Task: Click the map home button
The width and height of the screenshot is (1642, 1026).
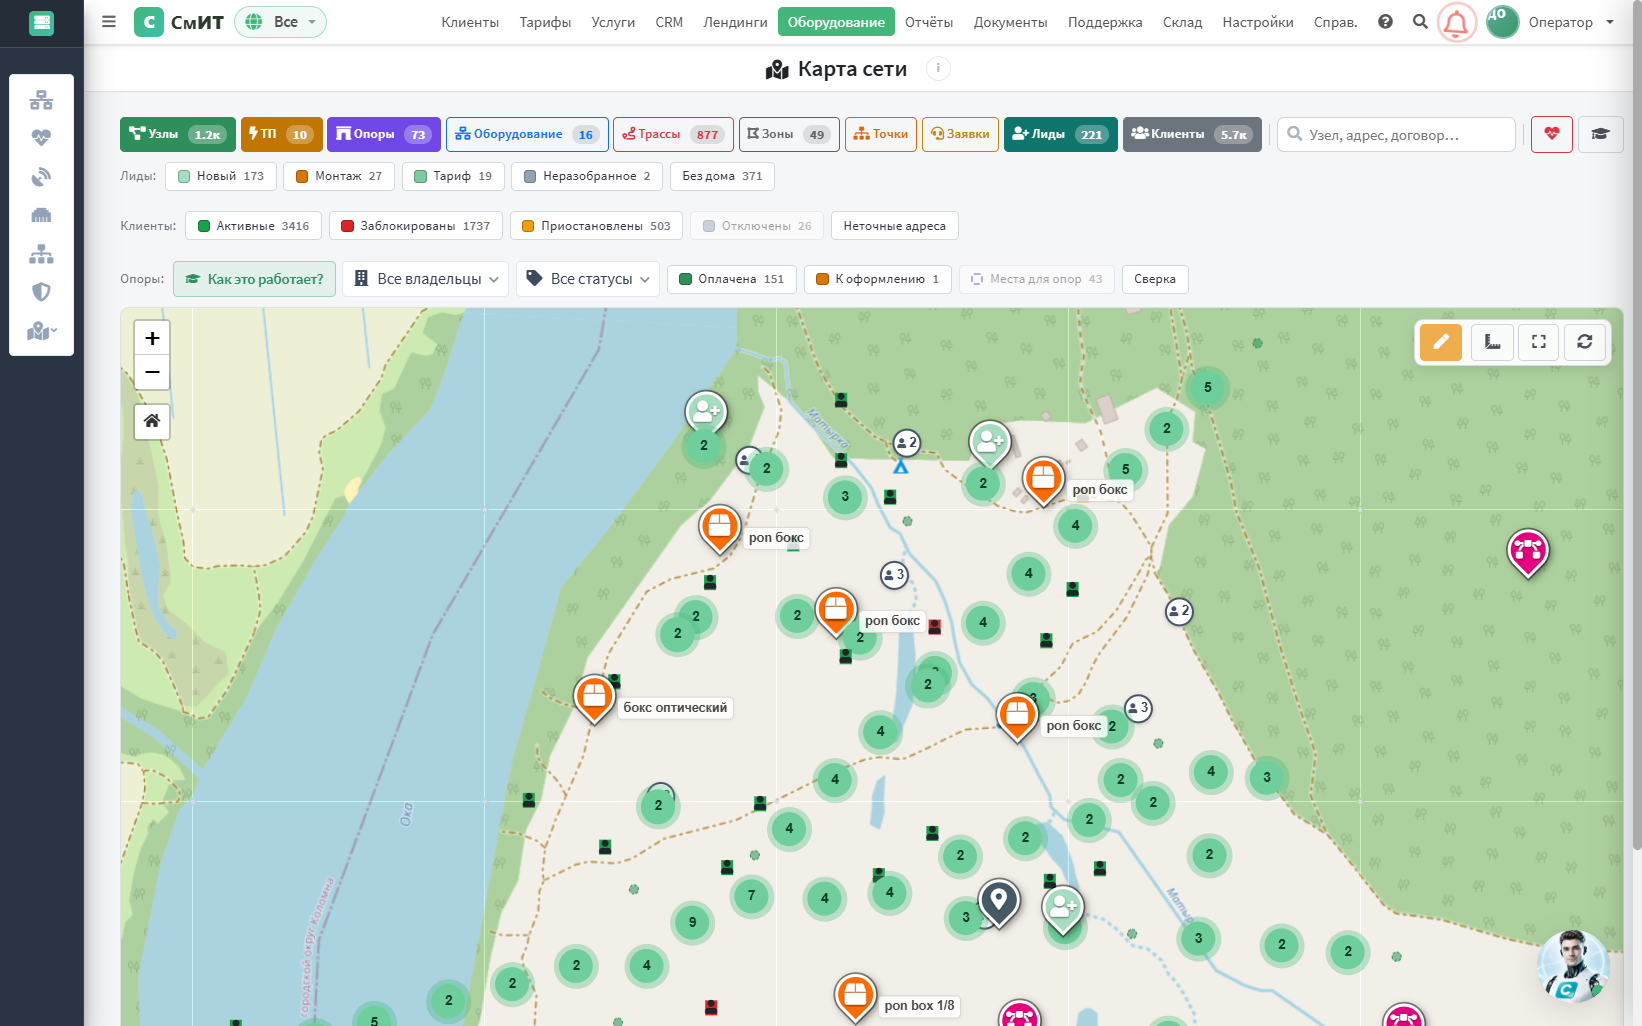Action: (152, 421)
